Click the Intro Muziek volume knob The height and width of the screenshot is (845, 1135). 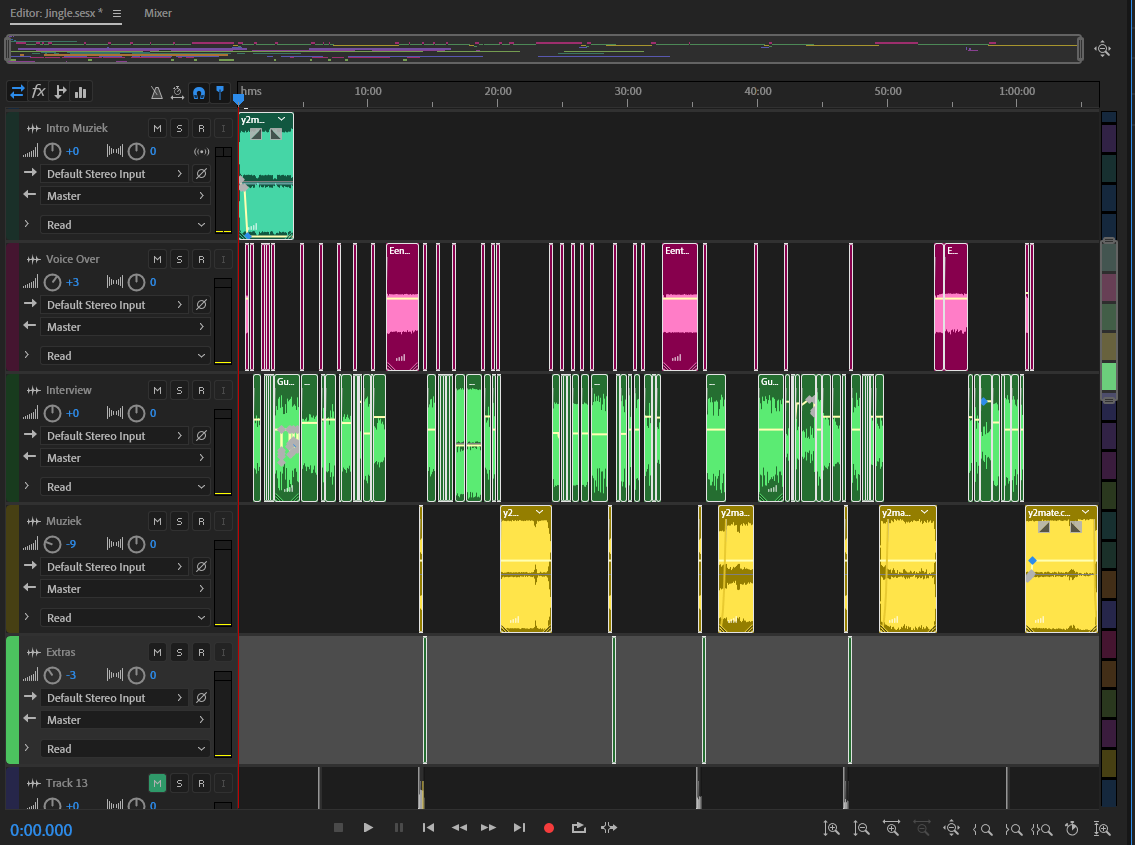pyautogui.click(x=52, y=151)
